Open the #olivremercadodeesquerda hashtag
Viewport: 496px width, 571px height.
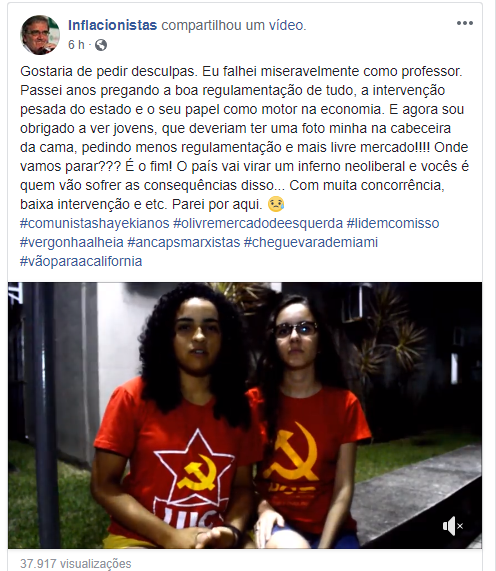pos(258,223)
